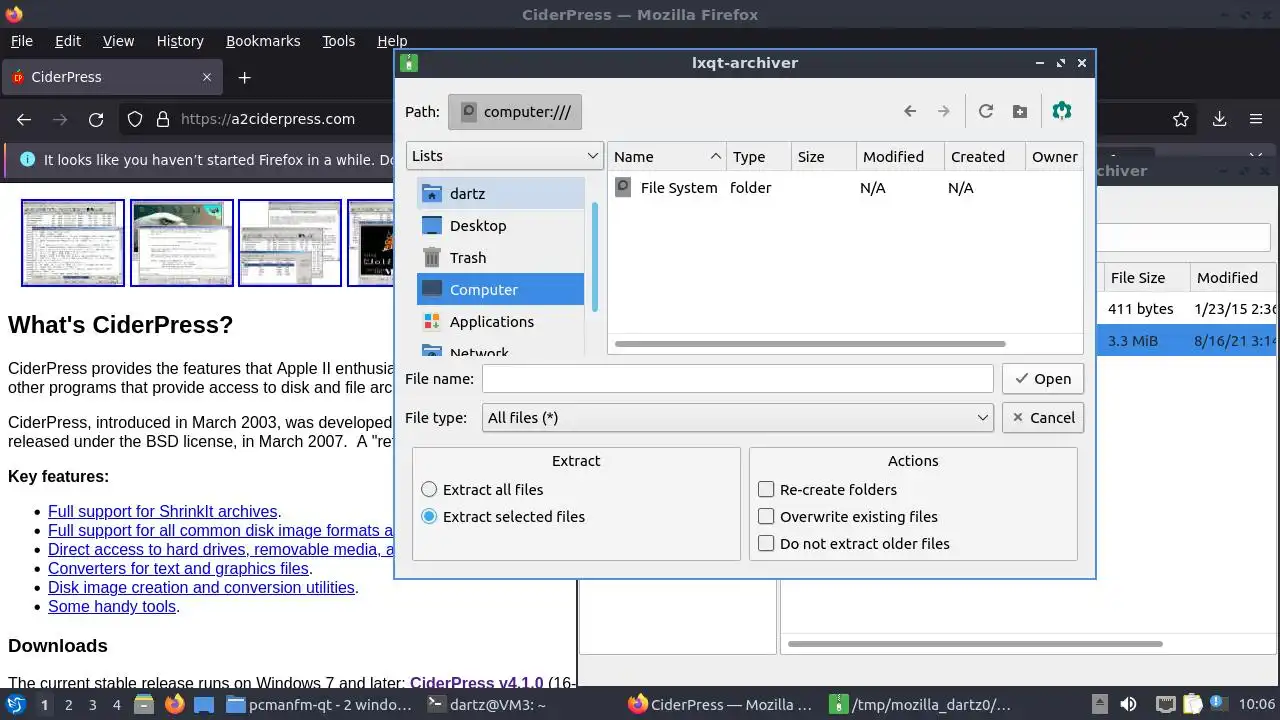The height and width of the screenshot is (720, 1280).
Task: Open the first CiderPress screenshot thumbnail
Action: click(x=73, y=243)
